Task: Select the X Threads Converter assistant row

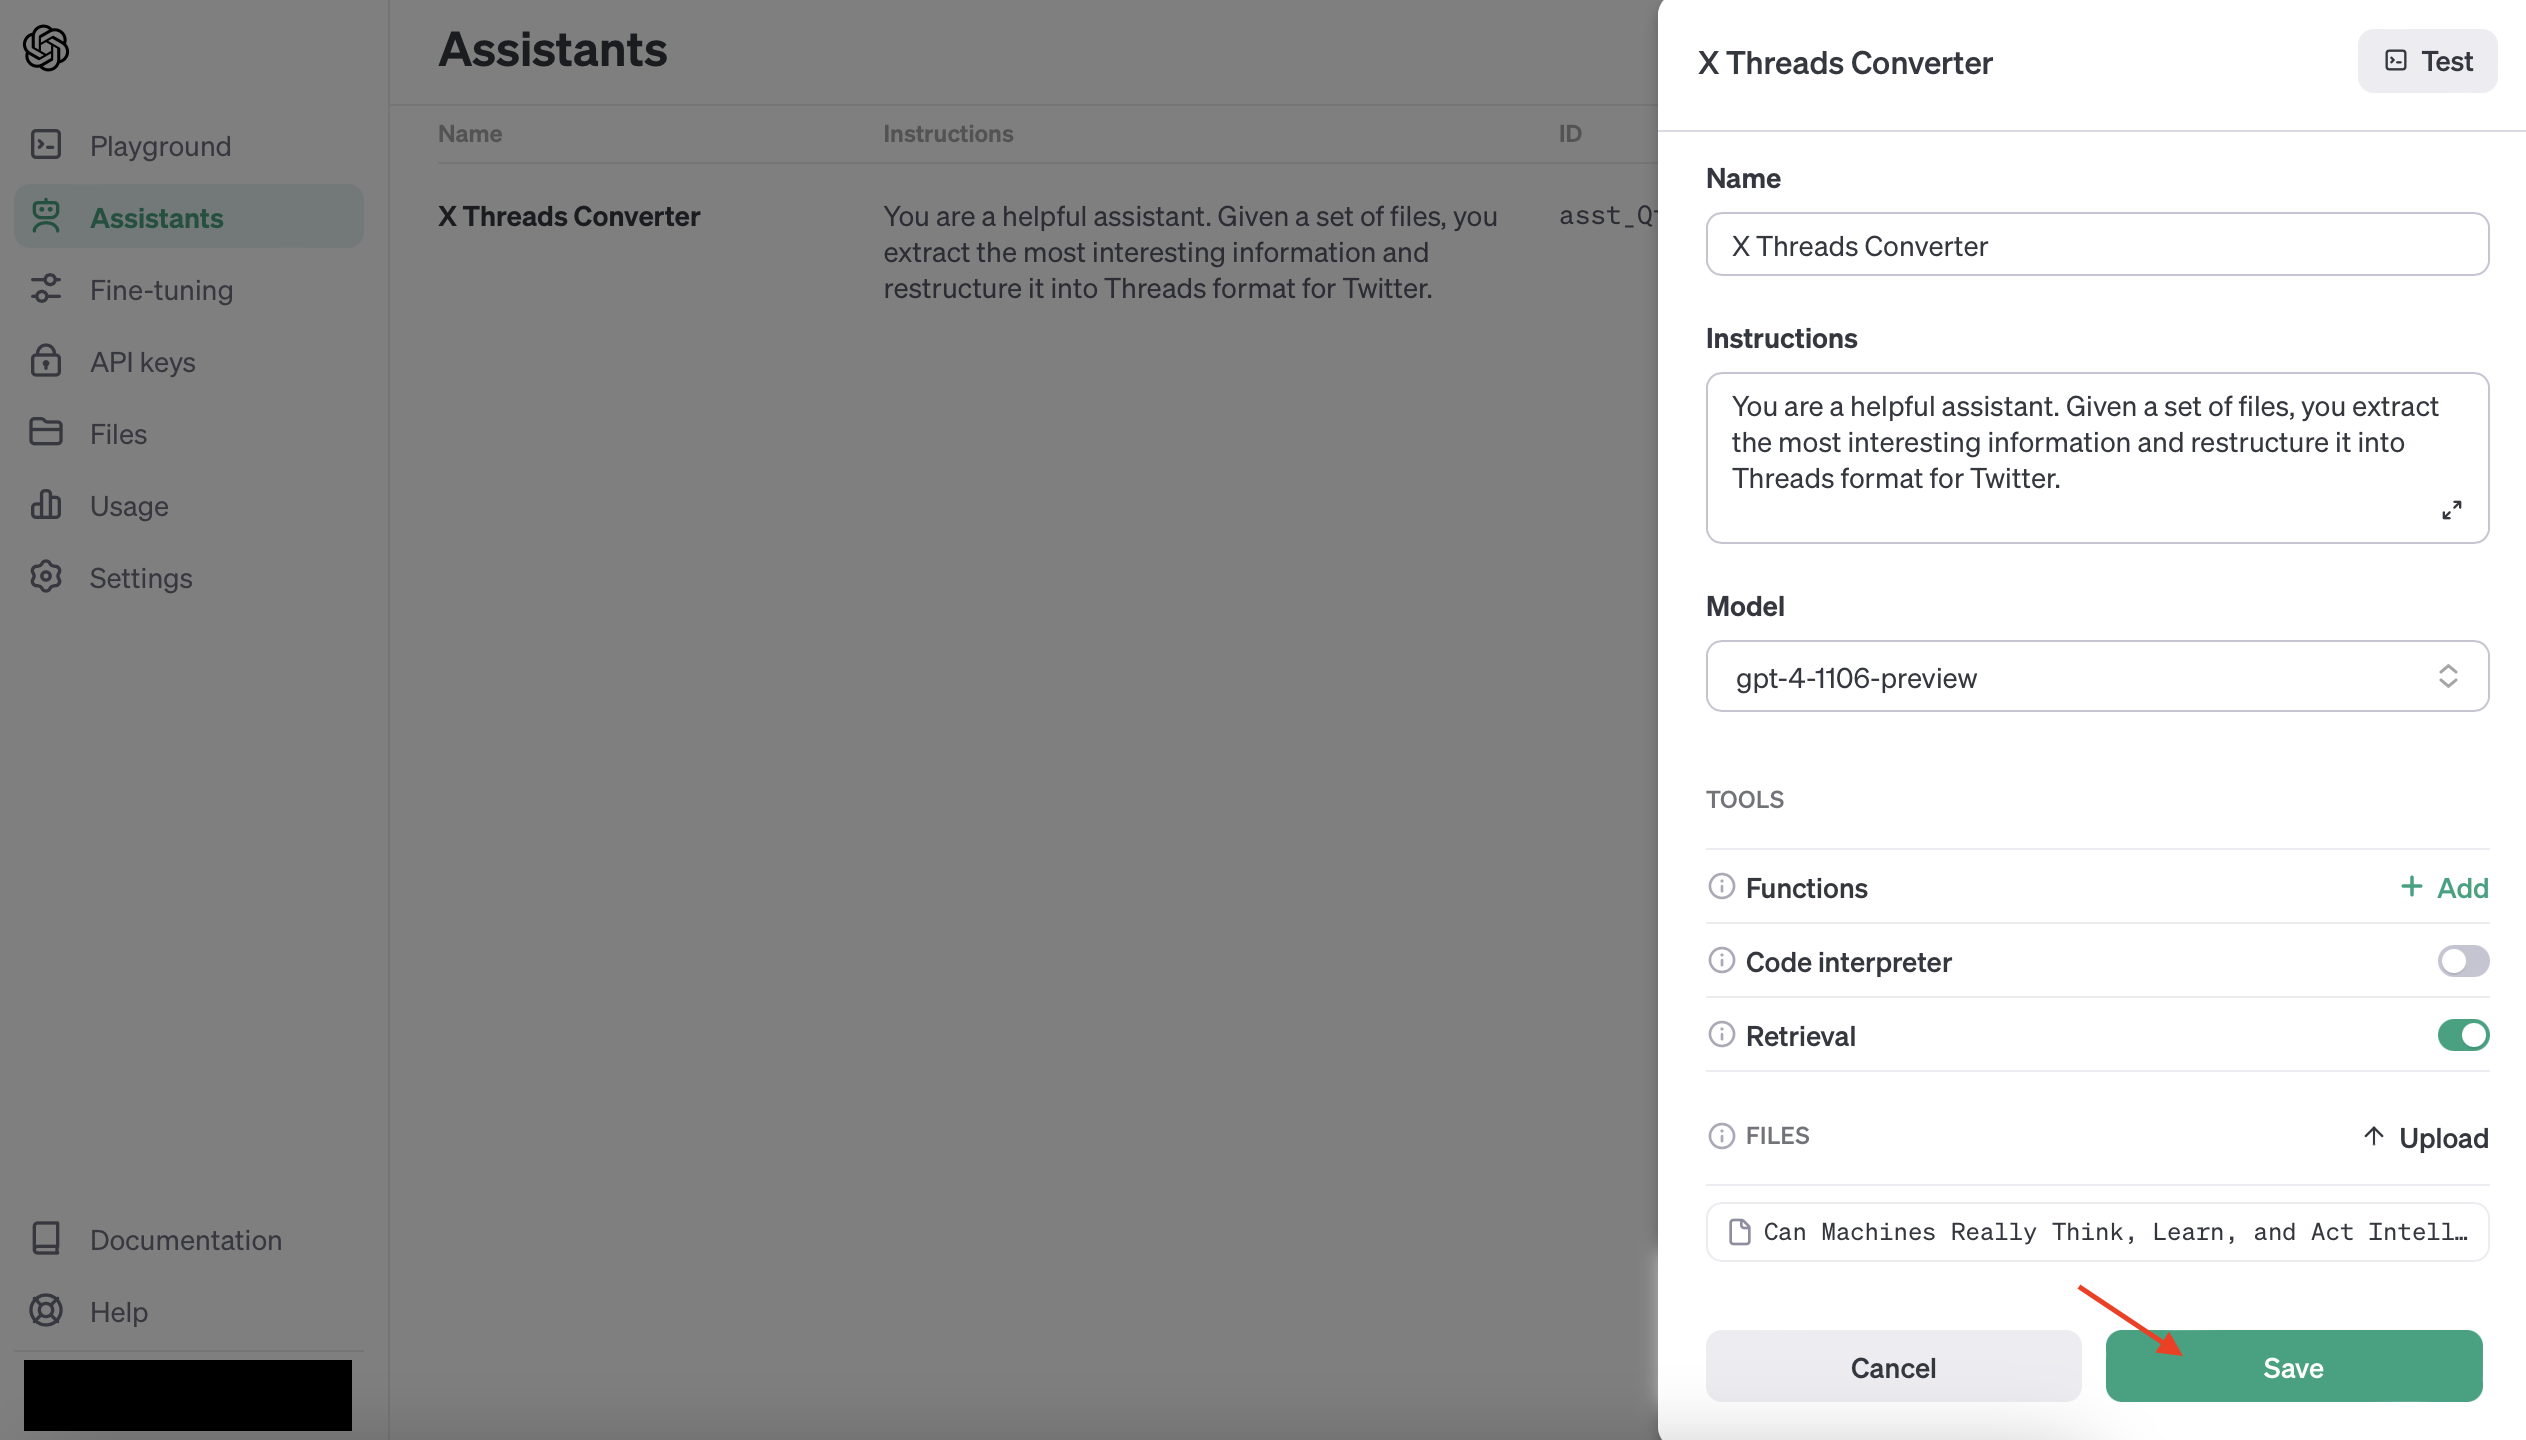Action: coord(567,216)
